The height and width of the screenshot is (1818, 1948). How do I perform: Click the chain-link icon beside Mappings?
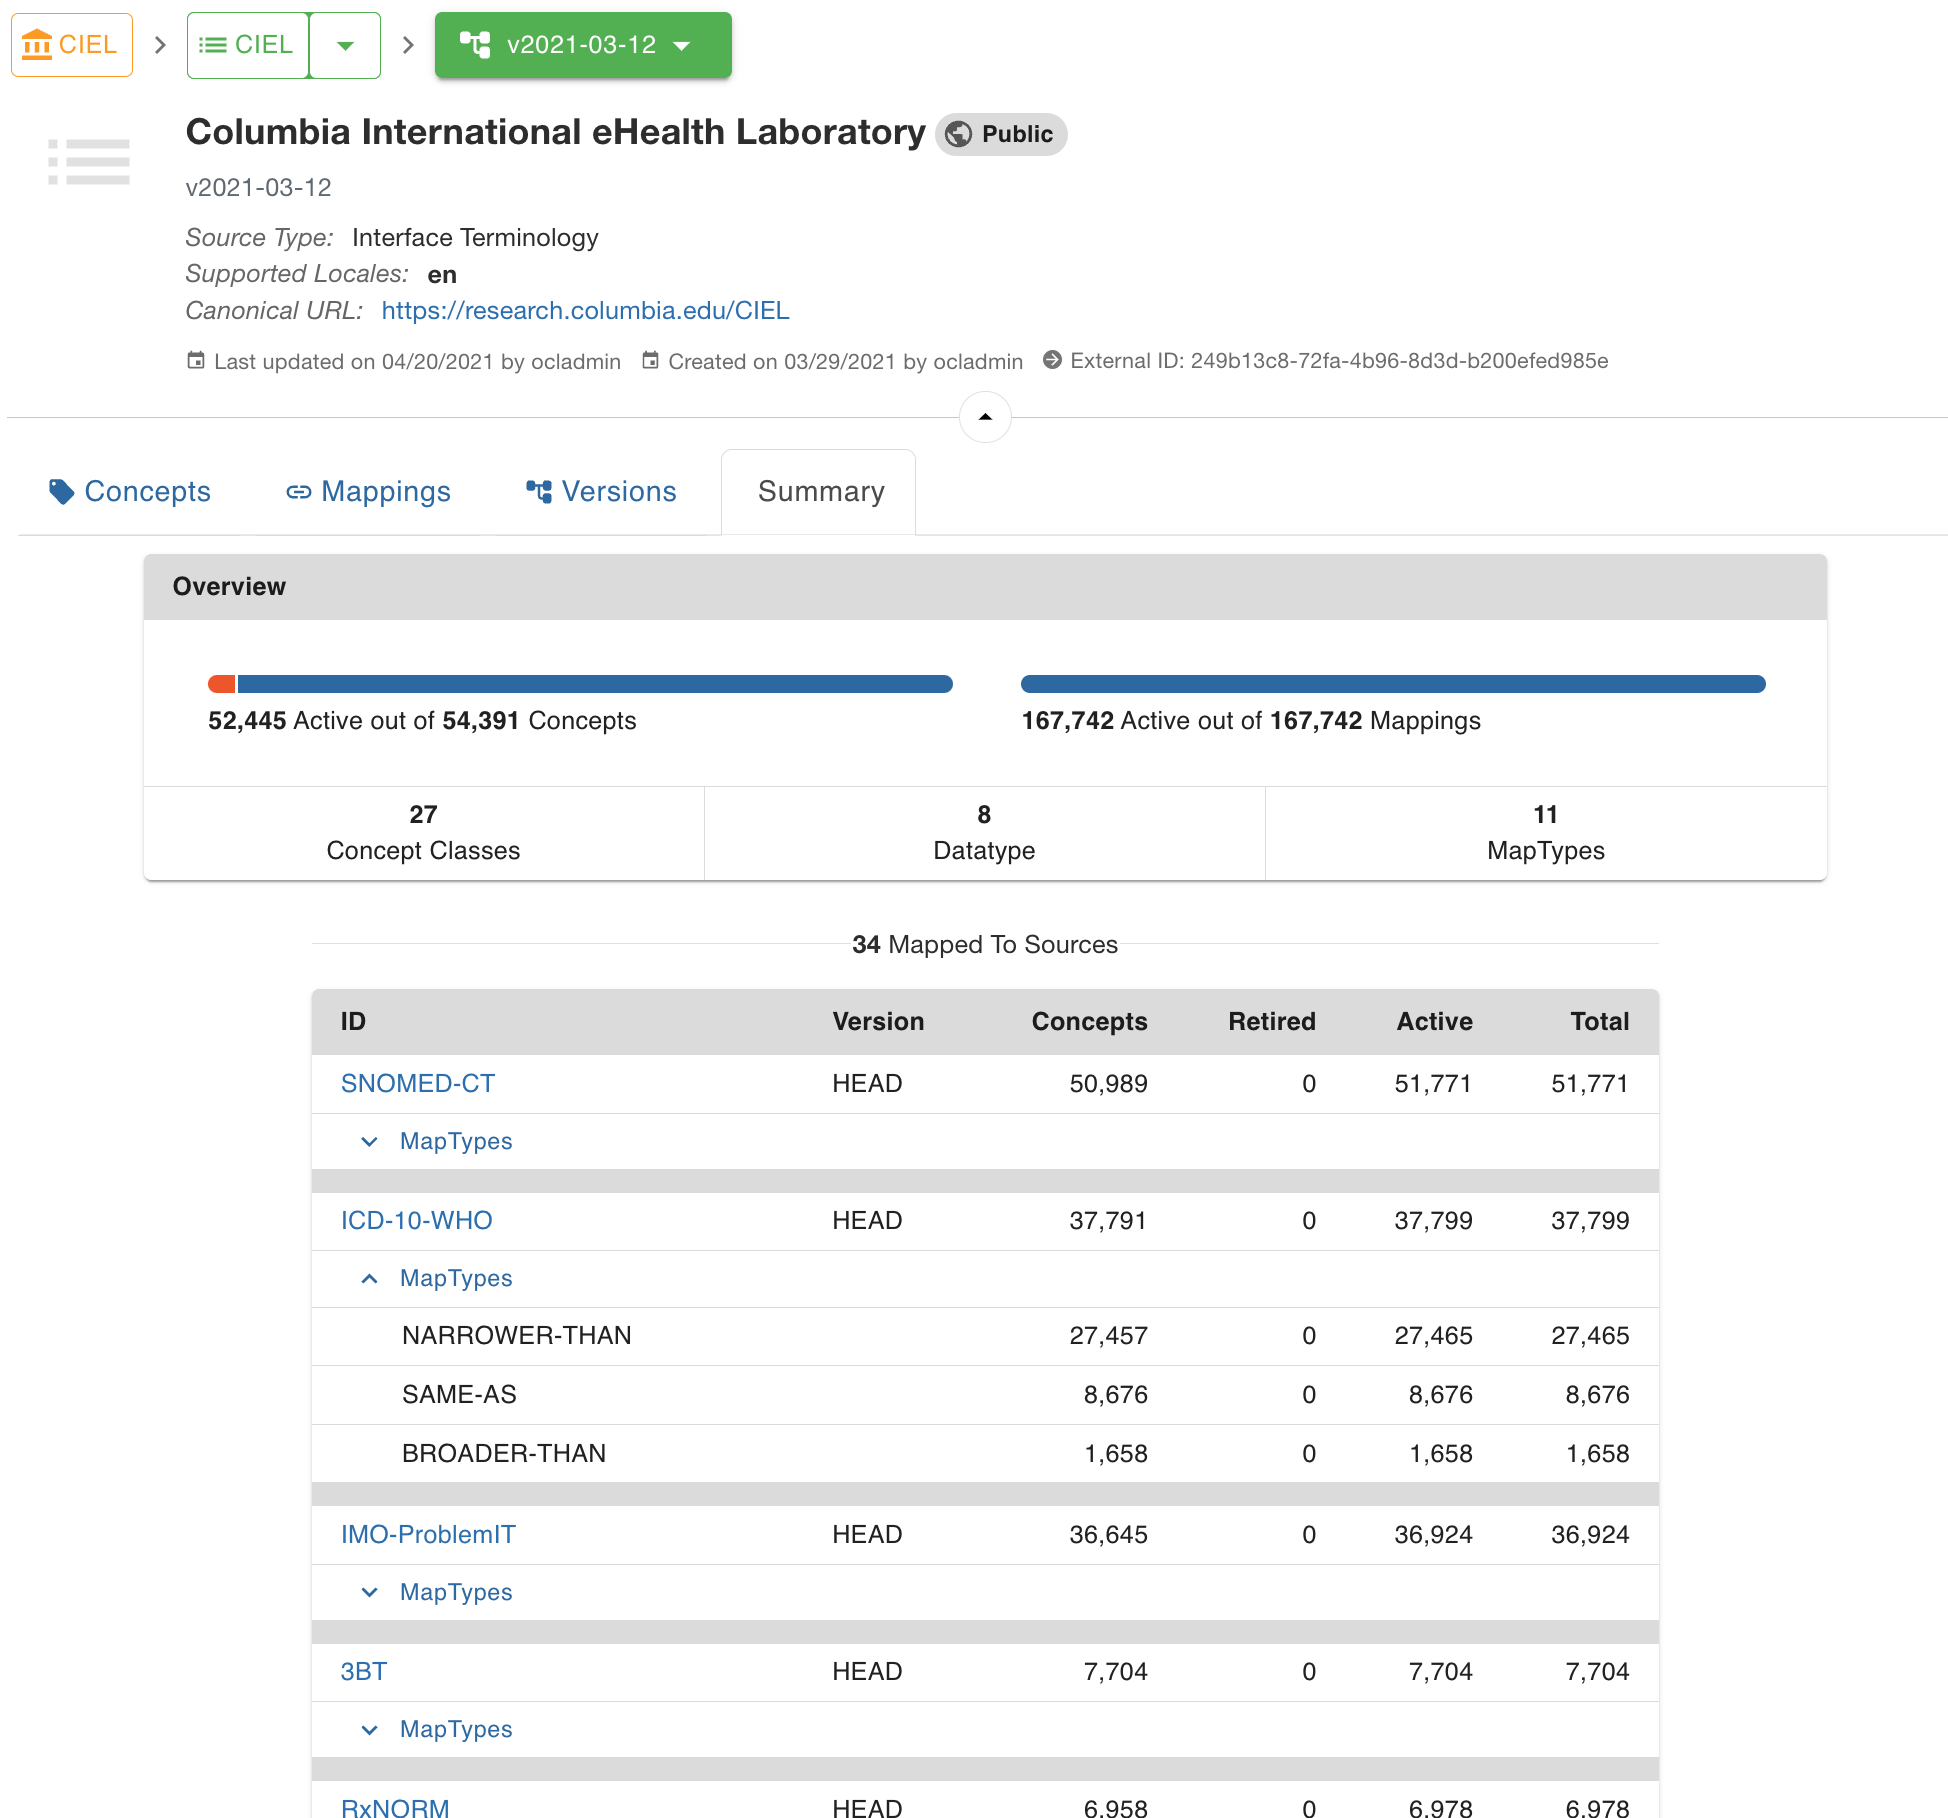pos(299,491)
